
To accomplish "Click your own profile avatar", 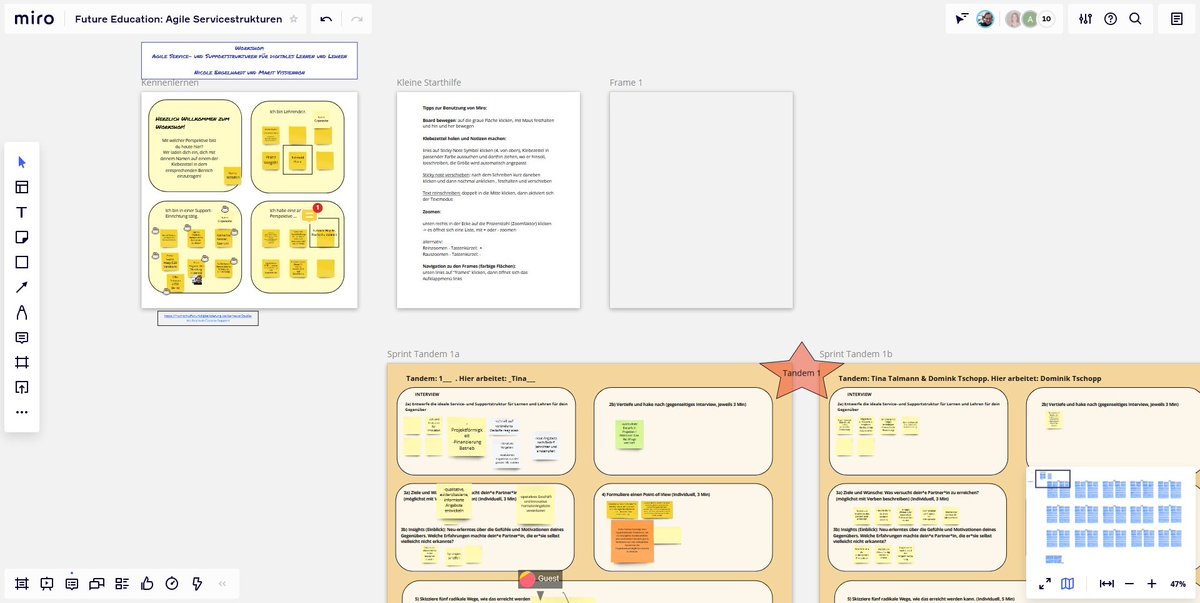I will [x=985, y=19].
